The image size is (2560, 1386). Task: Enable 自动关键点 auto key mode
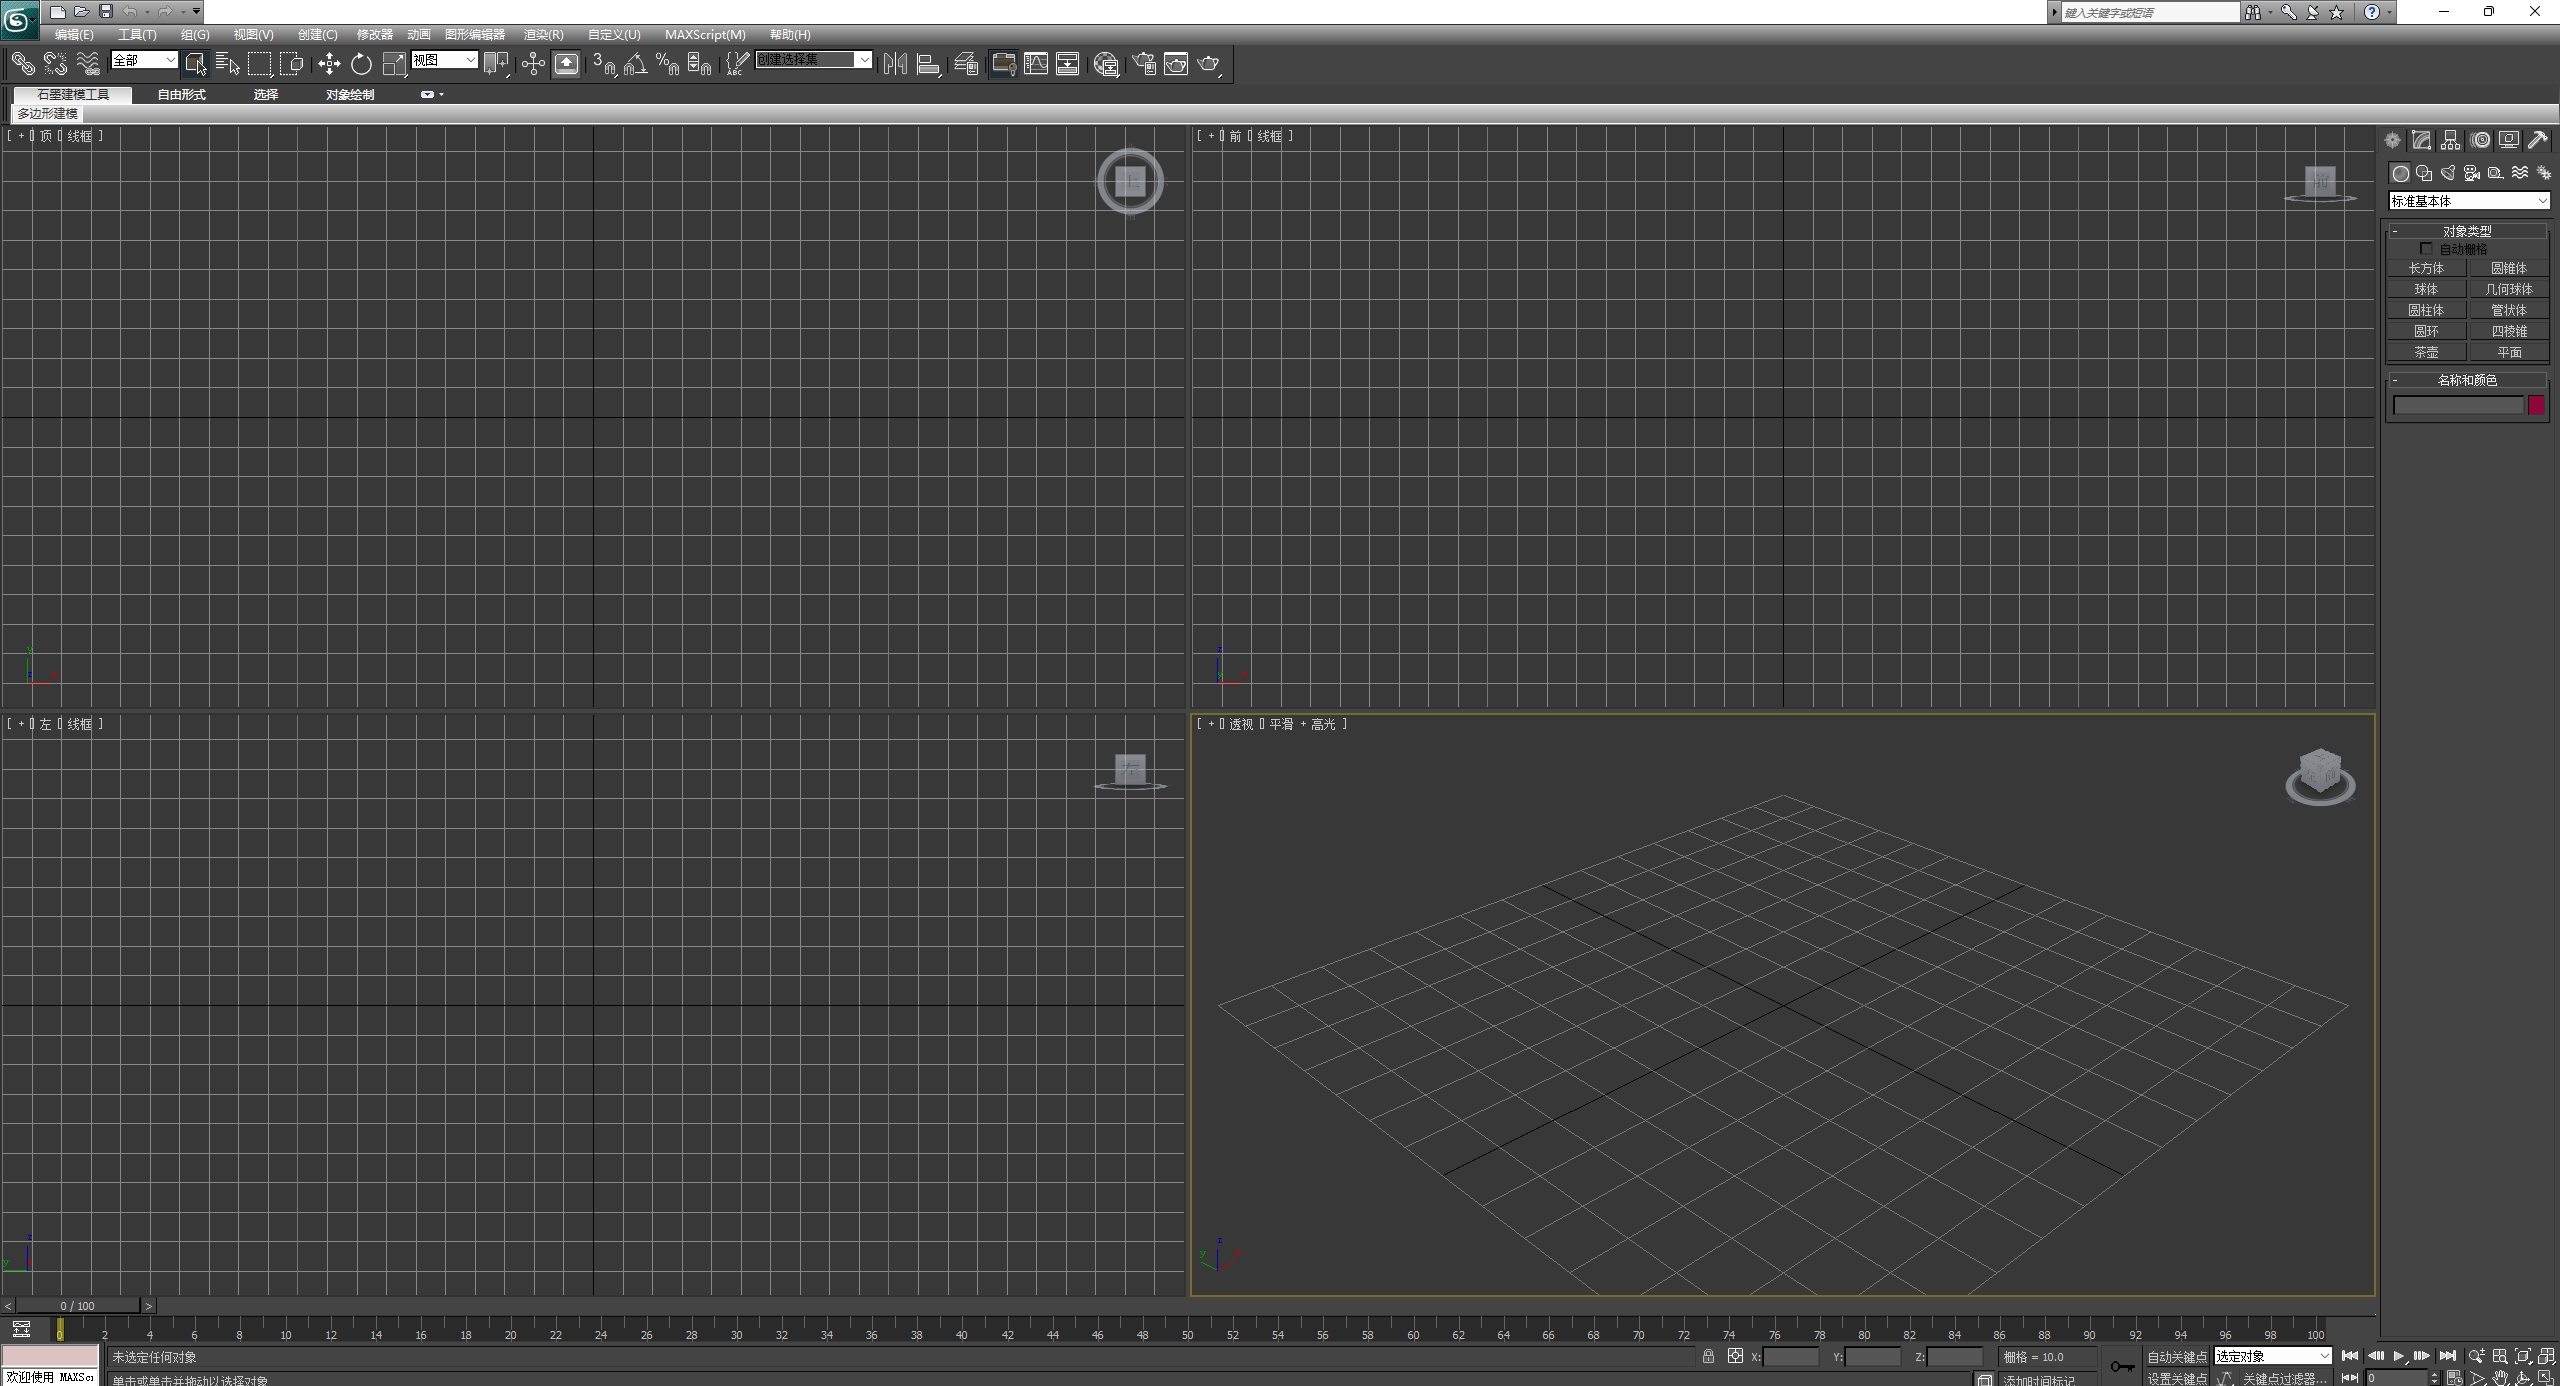point(2176,1355)
